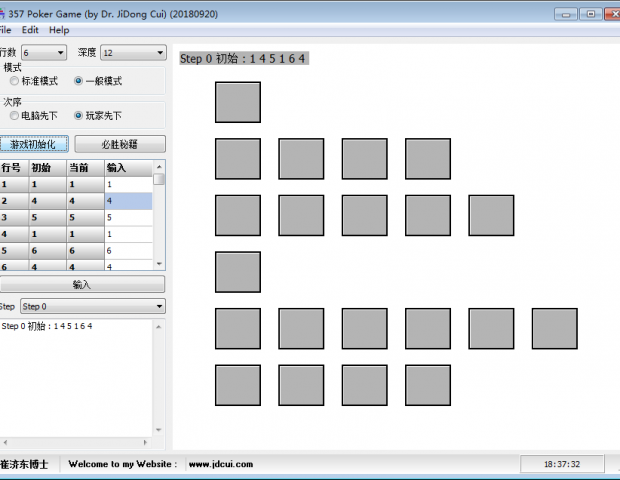Choose the third card in the third row
This screenshot has height=480, width=620.
coord(364,216)
